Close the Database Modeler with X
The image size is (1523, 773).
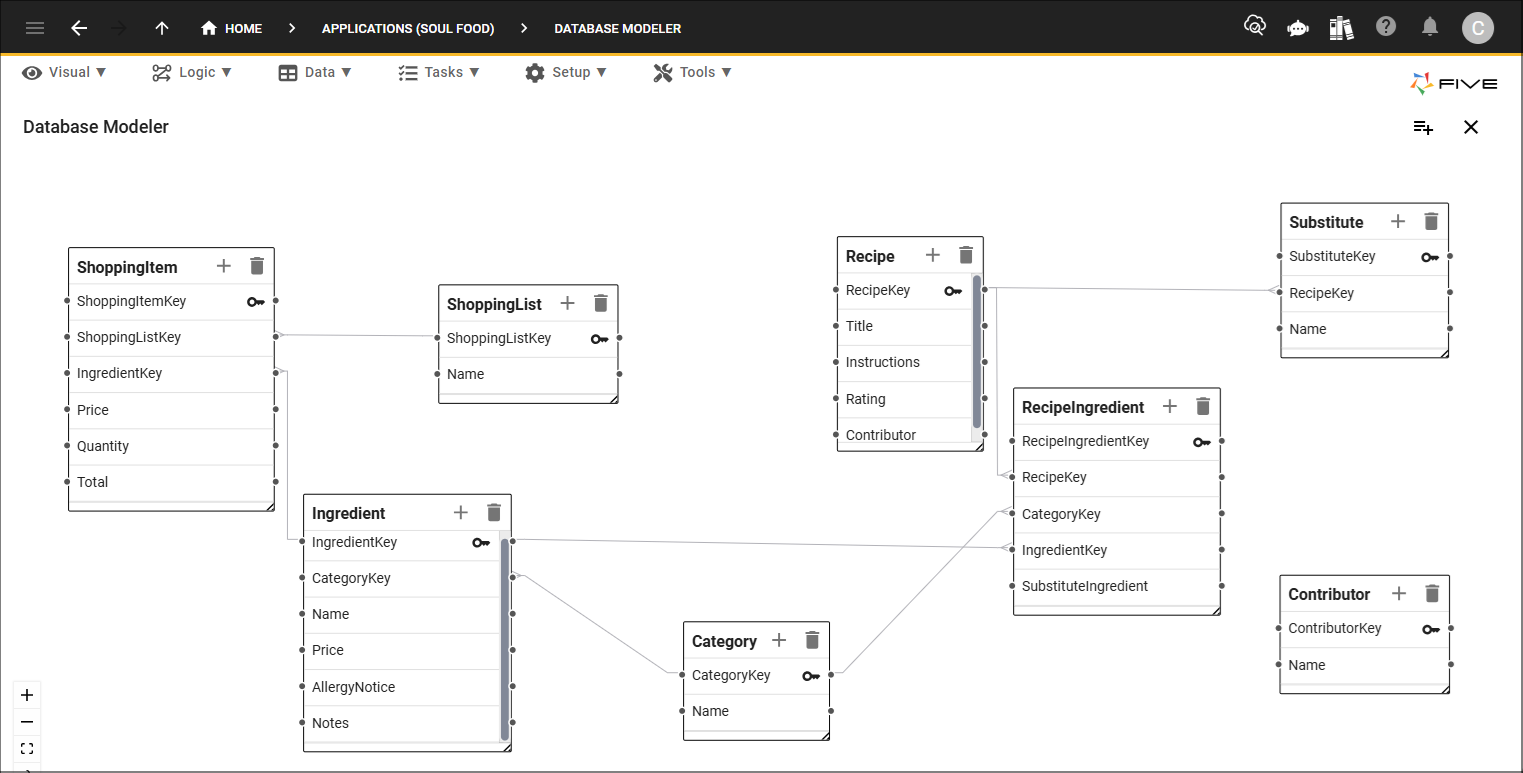pos(1471,127)
